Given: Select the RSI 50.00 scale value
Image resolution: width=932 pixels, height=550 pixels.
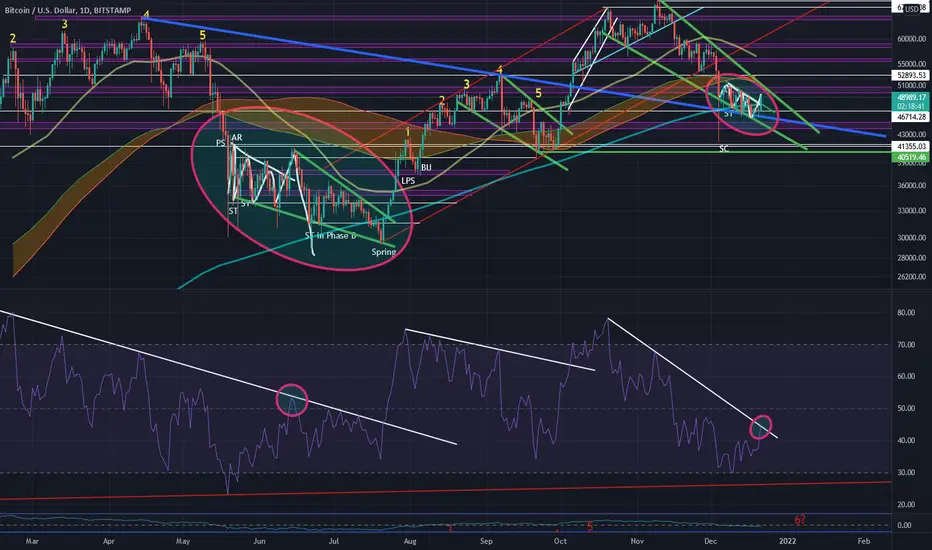Looking at the screenshot, I should 906,408.
